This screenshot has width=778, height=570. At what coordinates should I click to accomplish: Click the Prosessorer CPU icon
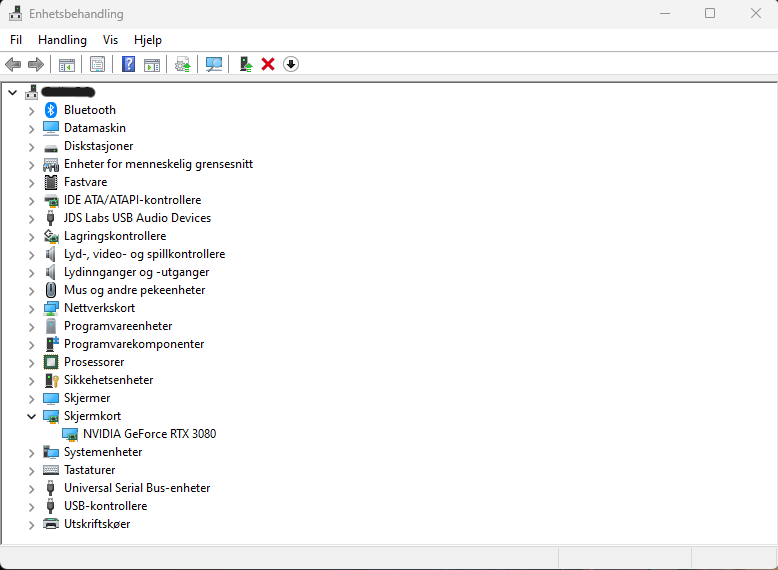[51, 362]
